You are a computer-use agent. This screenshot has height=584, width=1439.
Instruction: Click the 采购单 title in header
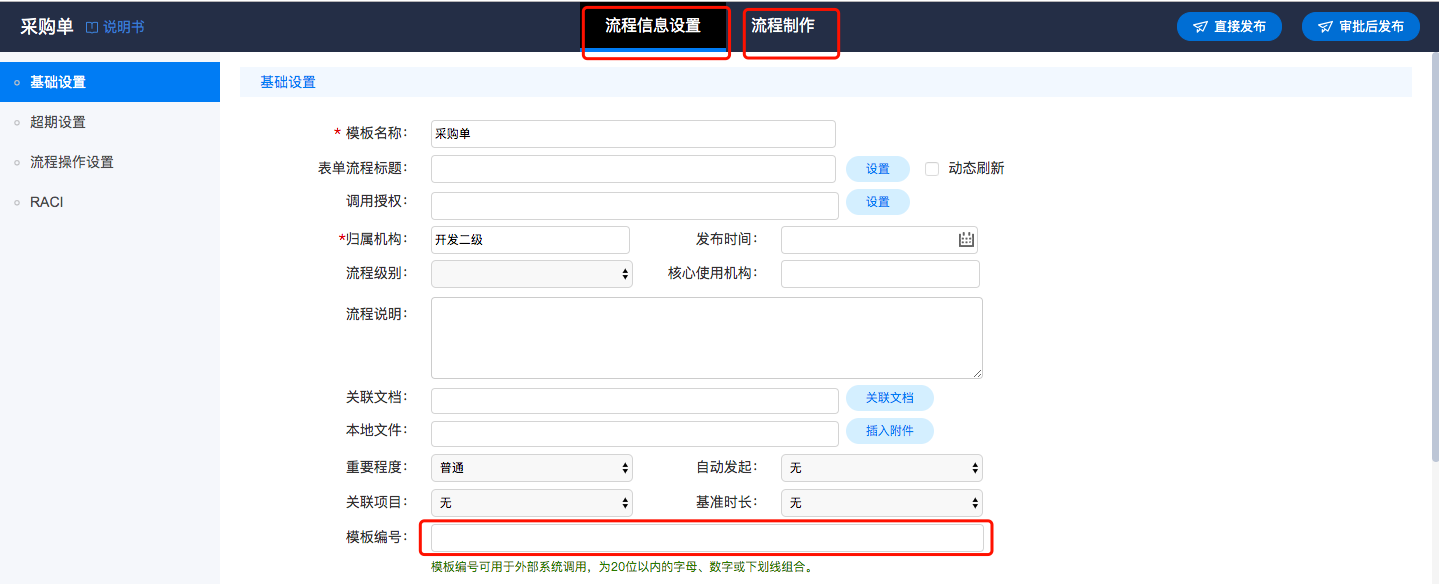pyautogui.click(x=47, y=27)
